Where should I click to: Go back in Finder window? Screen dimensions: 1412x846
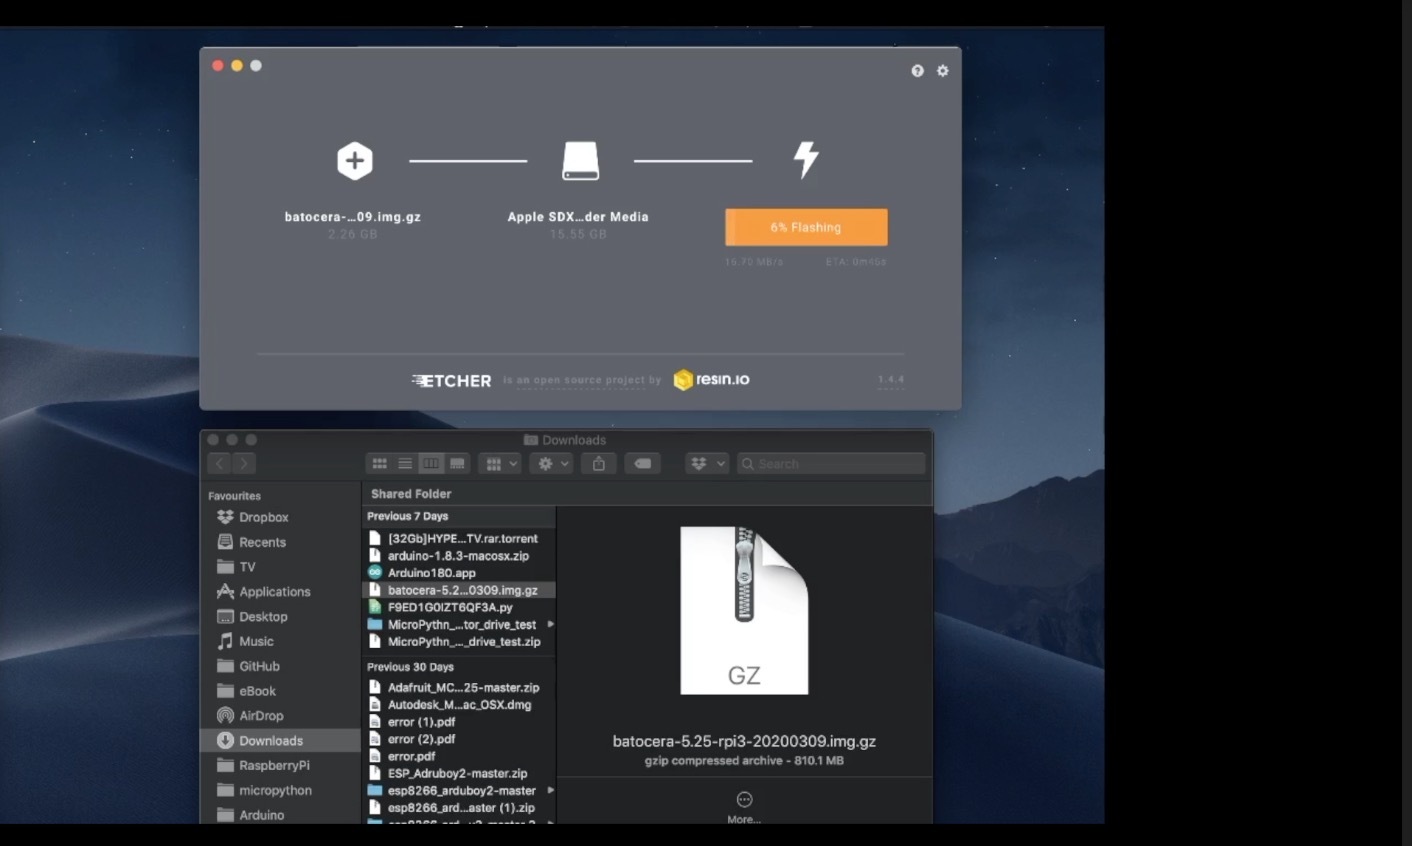(220, 463)
